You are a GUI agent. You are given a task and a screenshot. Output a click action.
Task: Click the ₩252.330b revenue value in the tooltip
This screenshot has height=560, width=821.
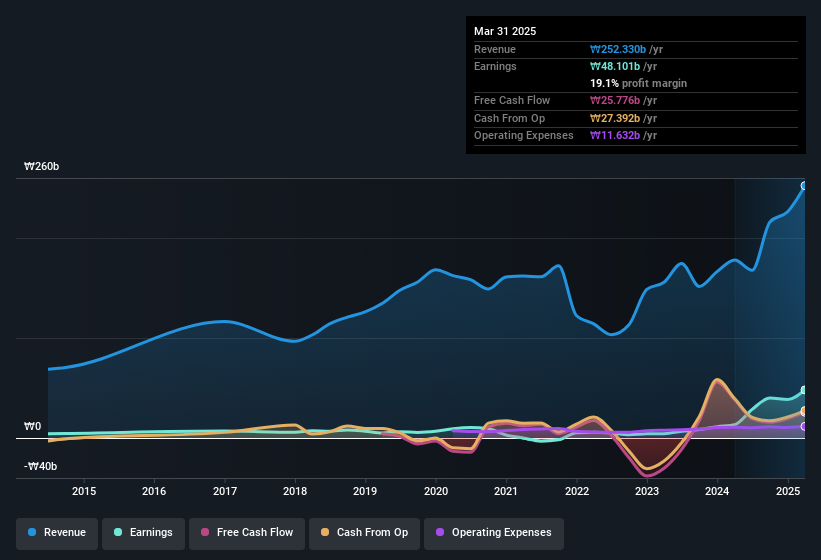click(x=618, y=49)
